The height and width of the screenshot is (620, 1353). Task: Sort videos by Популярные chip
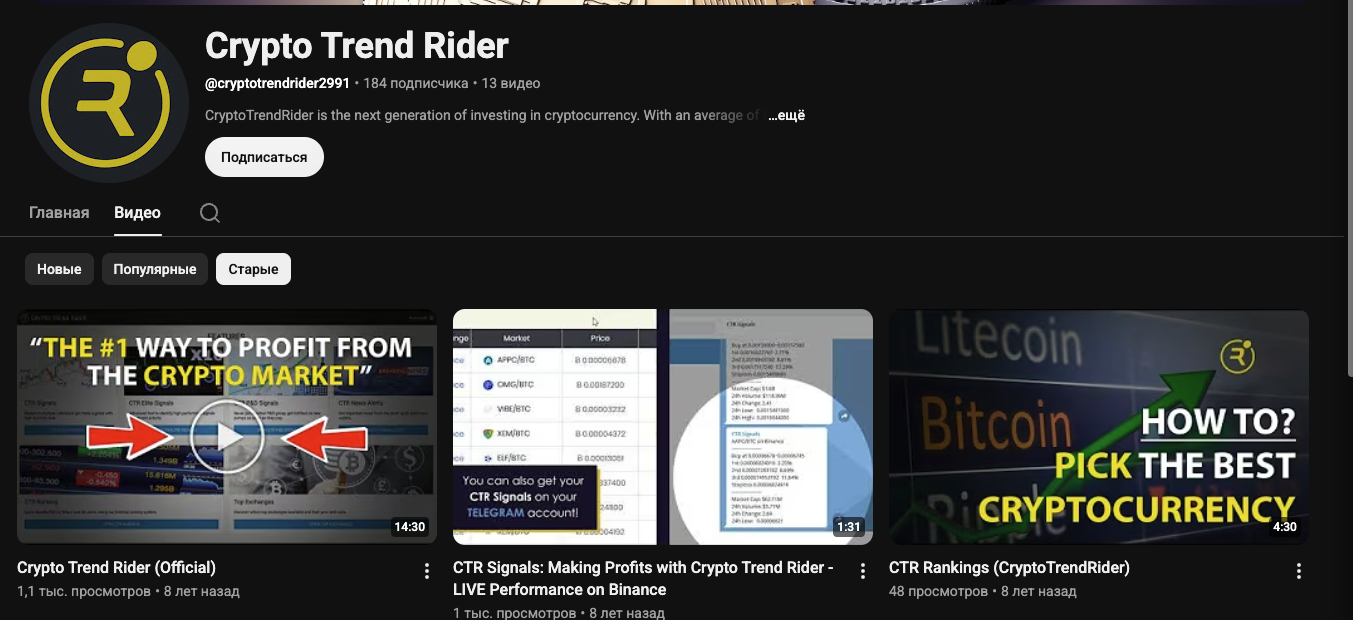click(x=155, y=269)
